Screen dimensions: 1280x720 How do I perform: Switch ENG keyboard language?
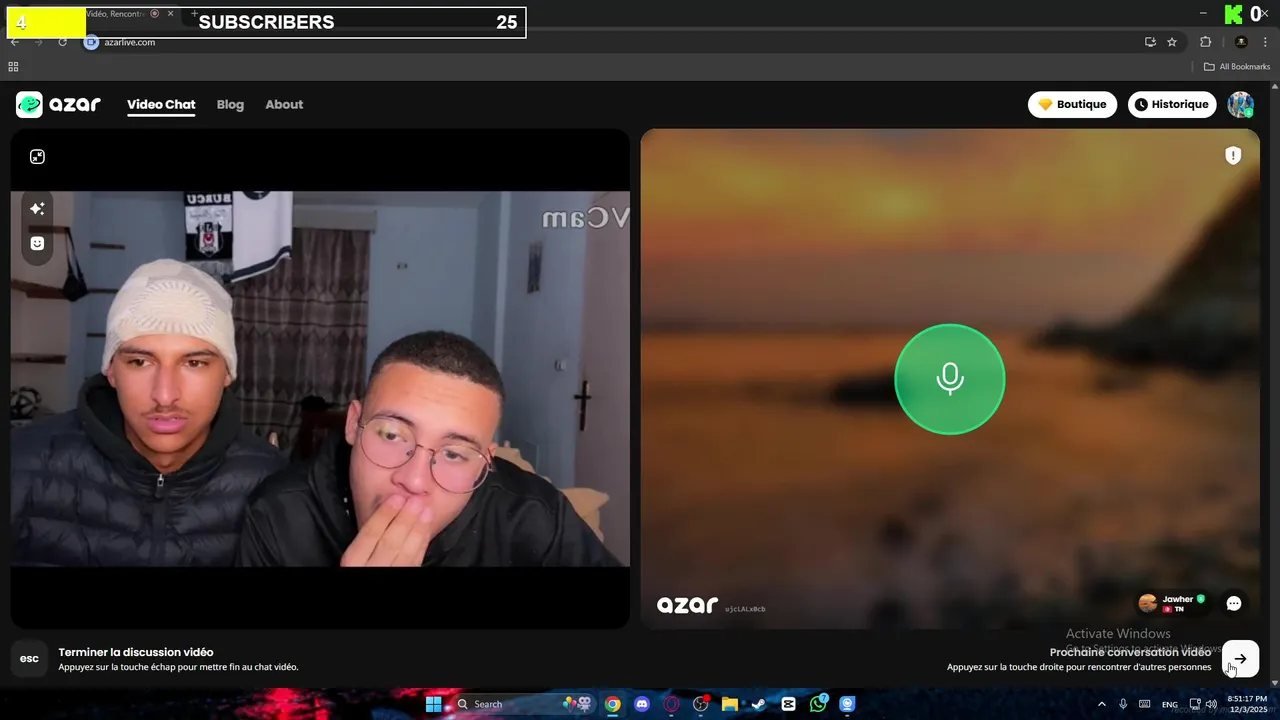click(1169, 704)
